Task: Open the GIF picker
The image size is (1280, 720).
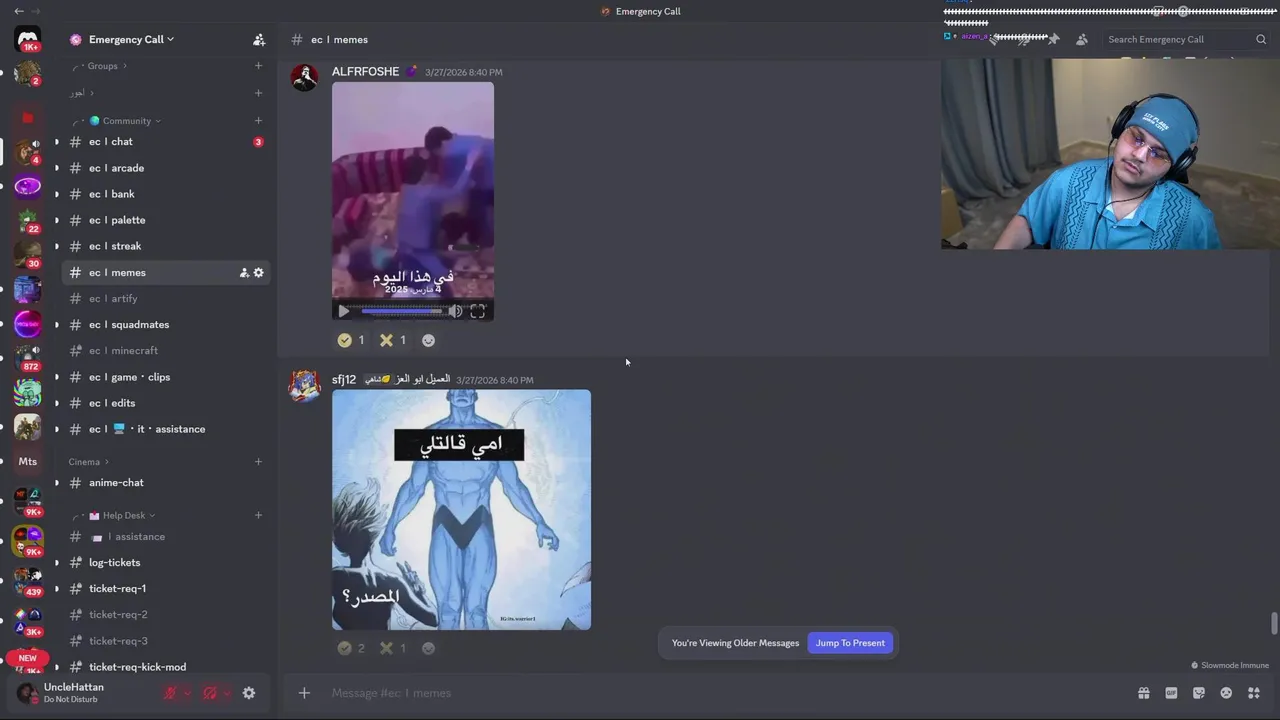Action: click(x=1171, y=693)
